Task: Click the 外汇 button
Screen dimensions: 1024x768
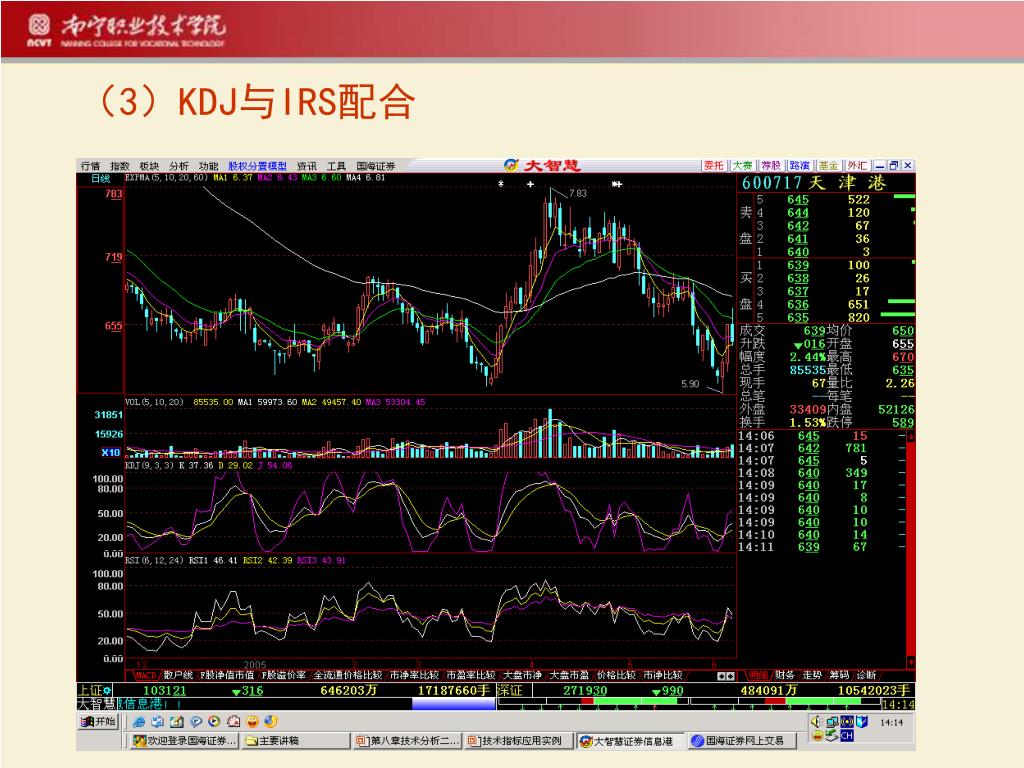Action: [x=857, y=166]
